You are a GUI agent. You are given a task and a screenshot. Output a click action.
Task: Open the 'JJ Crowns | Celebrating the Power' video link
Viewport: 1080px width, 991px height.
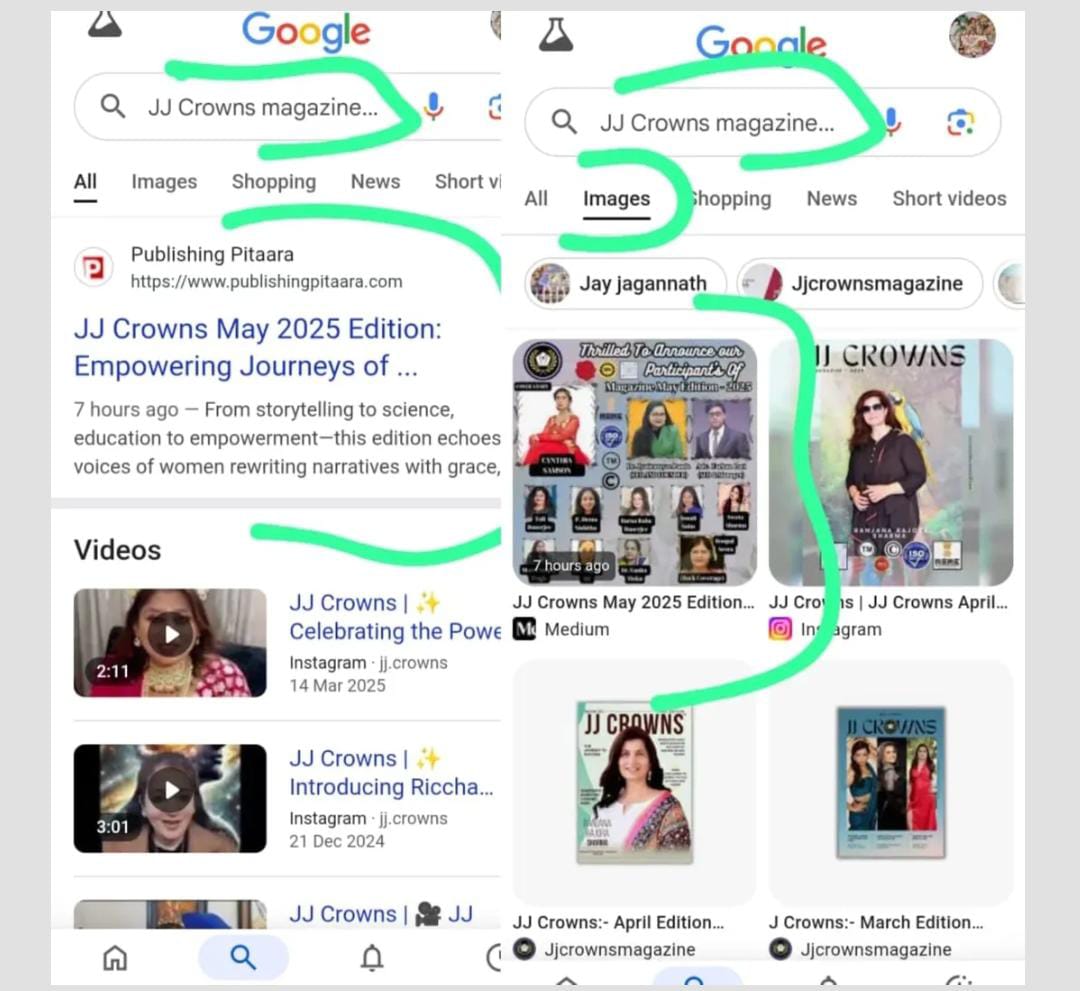click(x=394, y=617)
